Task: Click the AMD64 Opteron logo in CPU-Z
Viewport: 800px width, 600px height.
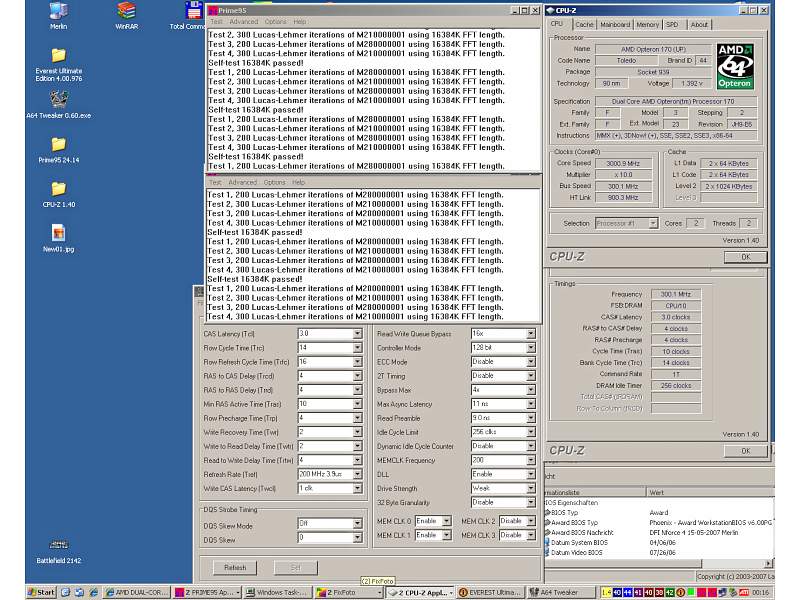Action: coord(735,66)
